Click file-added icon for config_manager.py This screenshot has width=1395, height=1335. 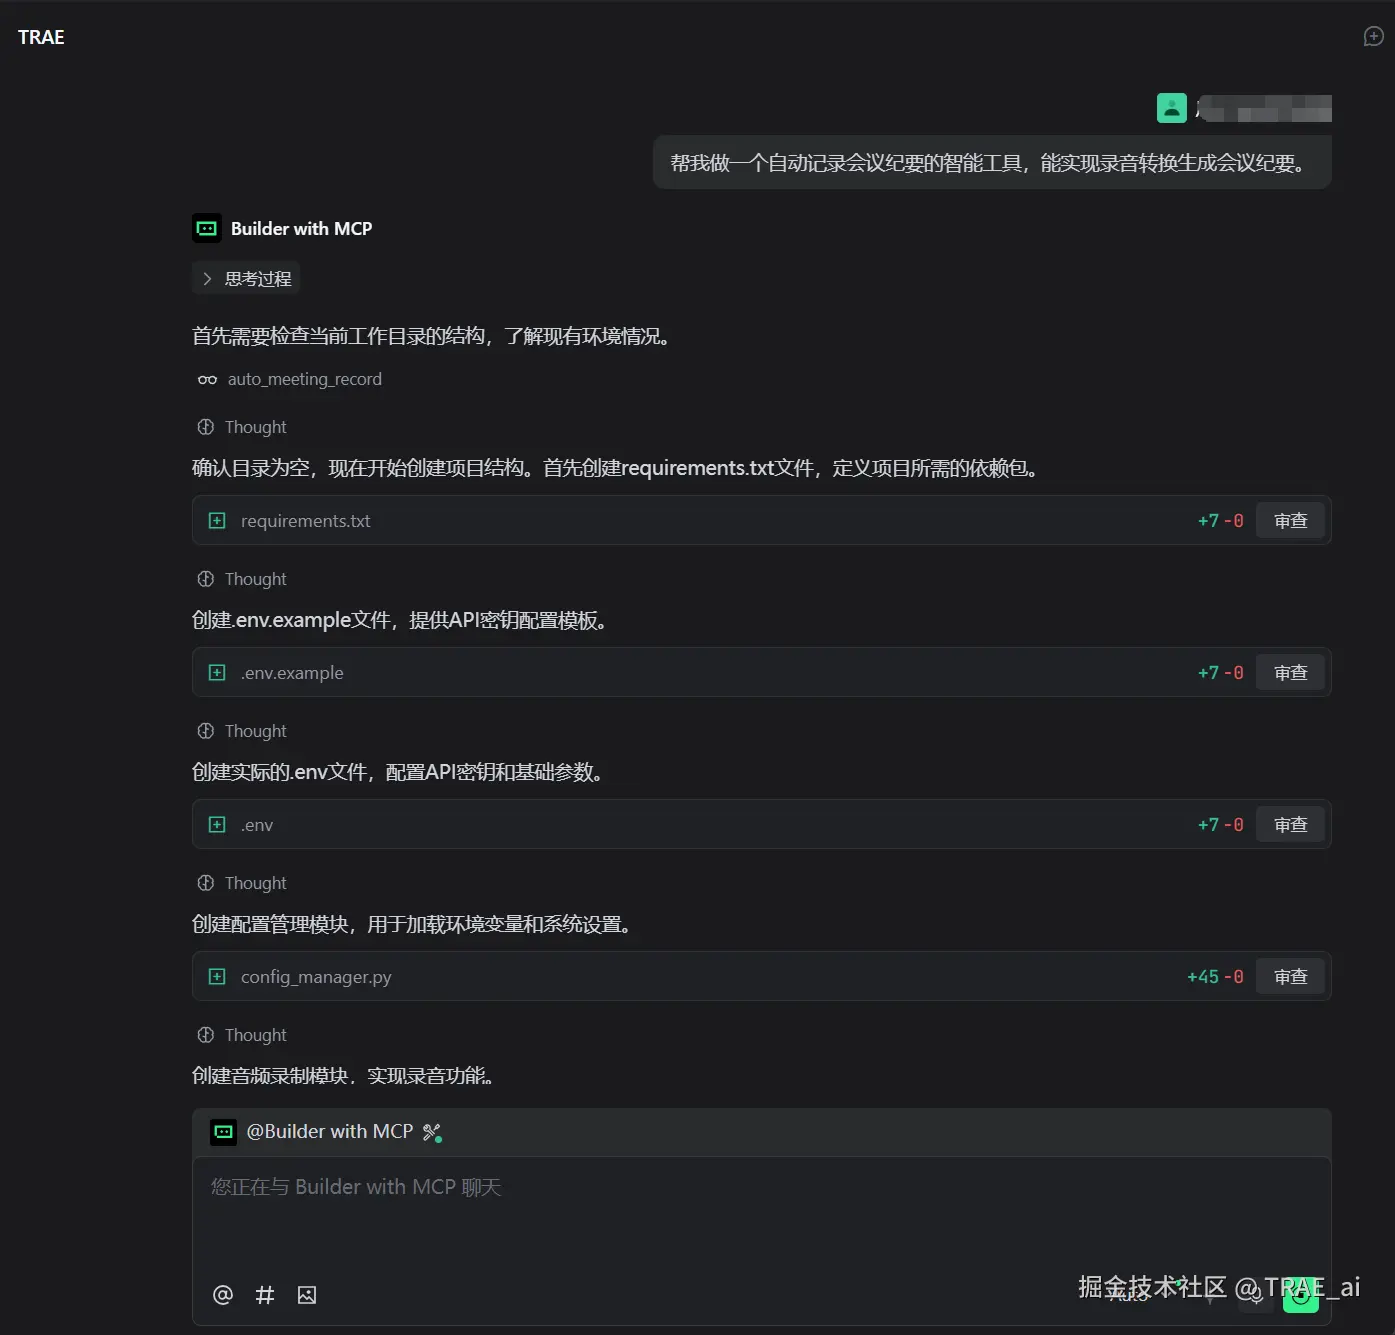tap(217, 977)
